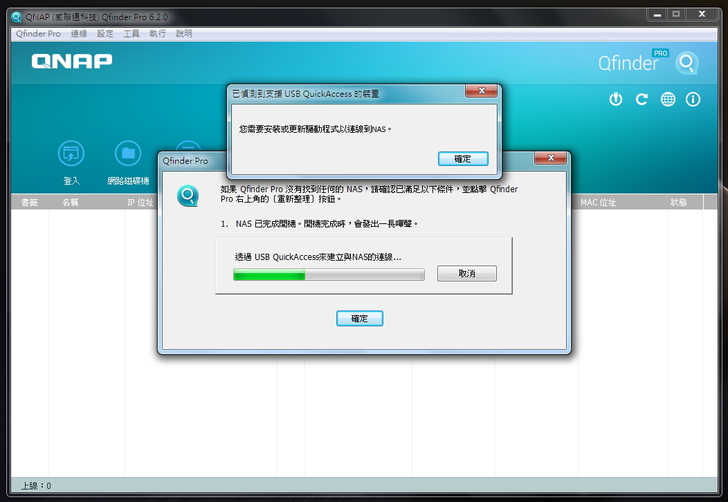Click the power icon in the Qfinder toolbar

616,99
